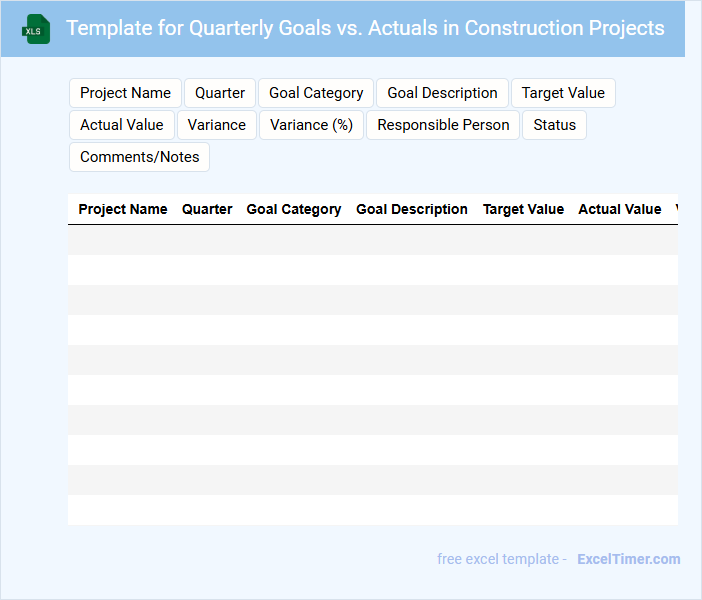Select the Variance tag button

217,125
